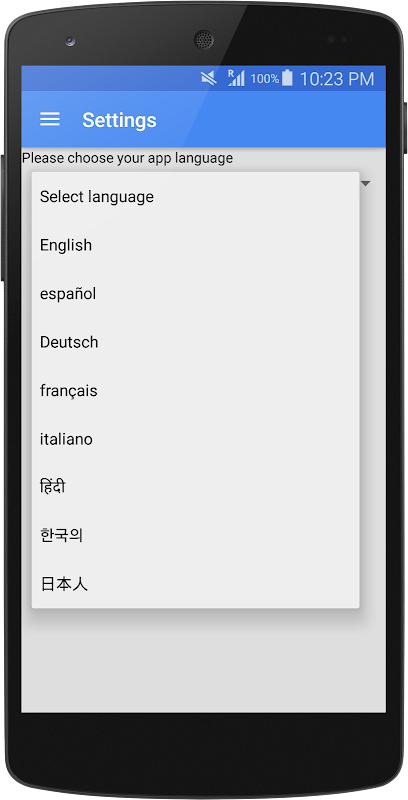The height and width of the screenshot is (800, 408).
Task: Pick the Japanese 日本人 language option
Action: tap(195, 584)
